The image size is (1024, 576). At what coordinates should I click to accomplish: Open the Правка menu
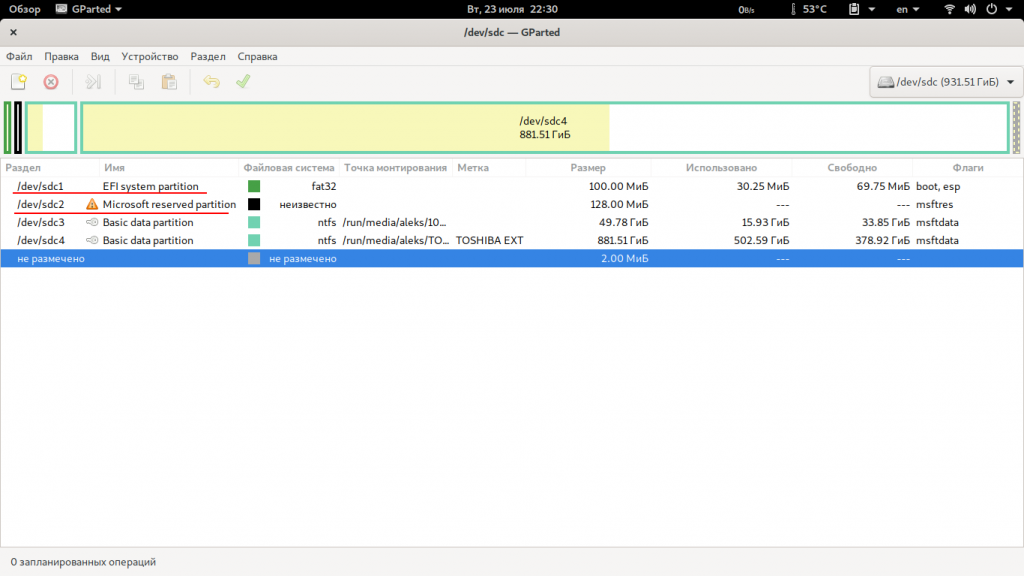pos(61,56)
